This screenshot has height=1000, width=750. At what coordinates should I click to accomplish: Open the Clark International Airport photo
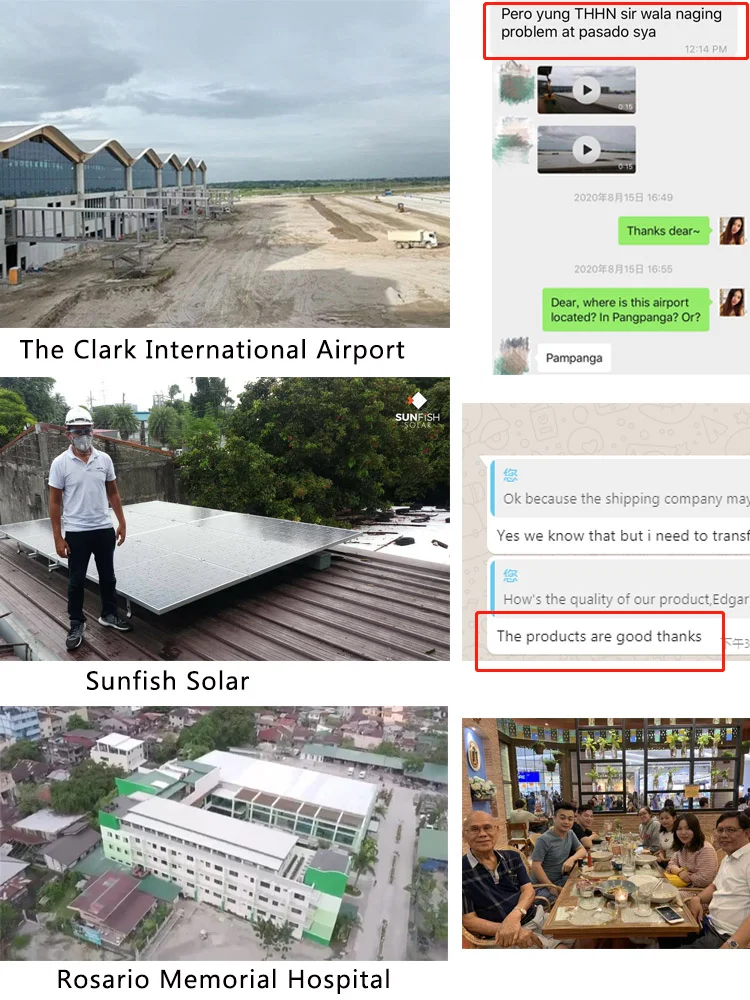[224, 164]
